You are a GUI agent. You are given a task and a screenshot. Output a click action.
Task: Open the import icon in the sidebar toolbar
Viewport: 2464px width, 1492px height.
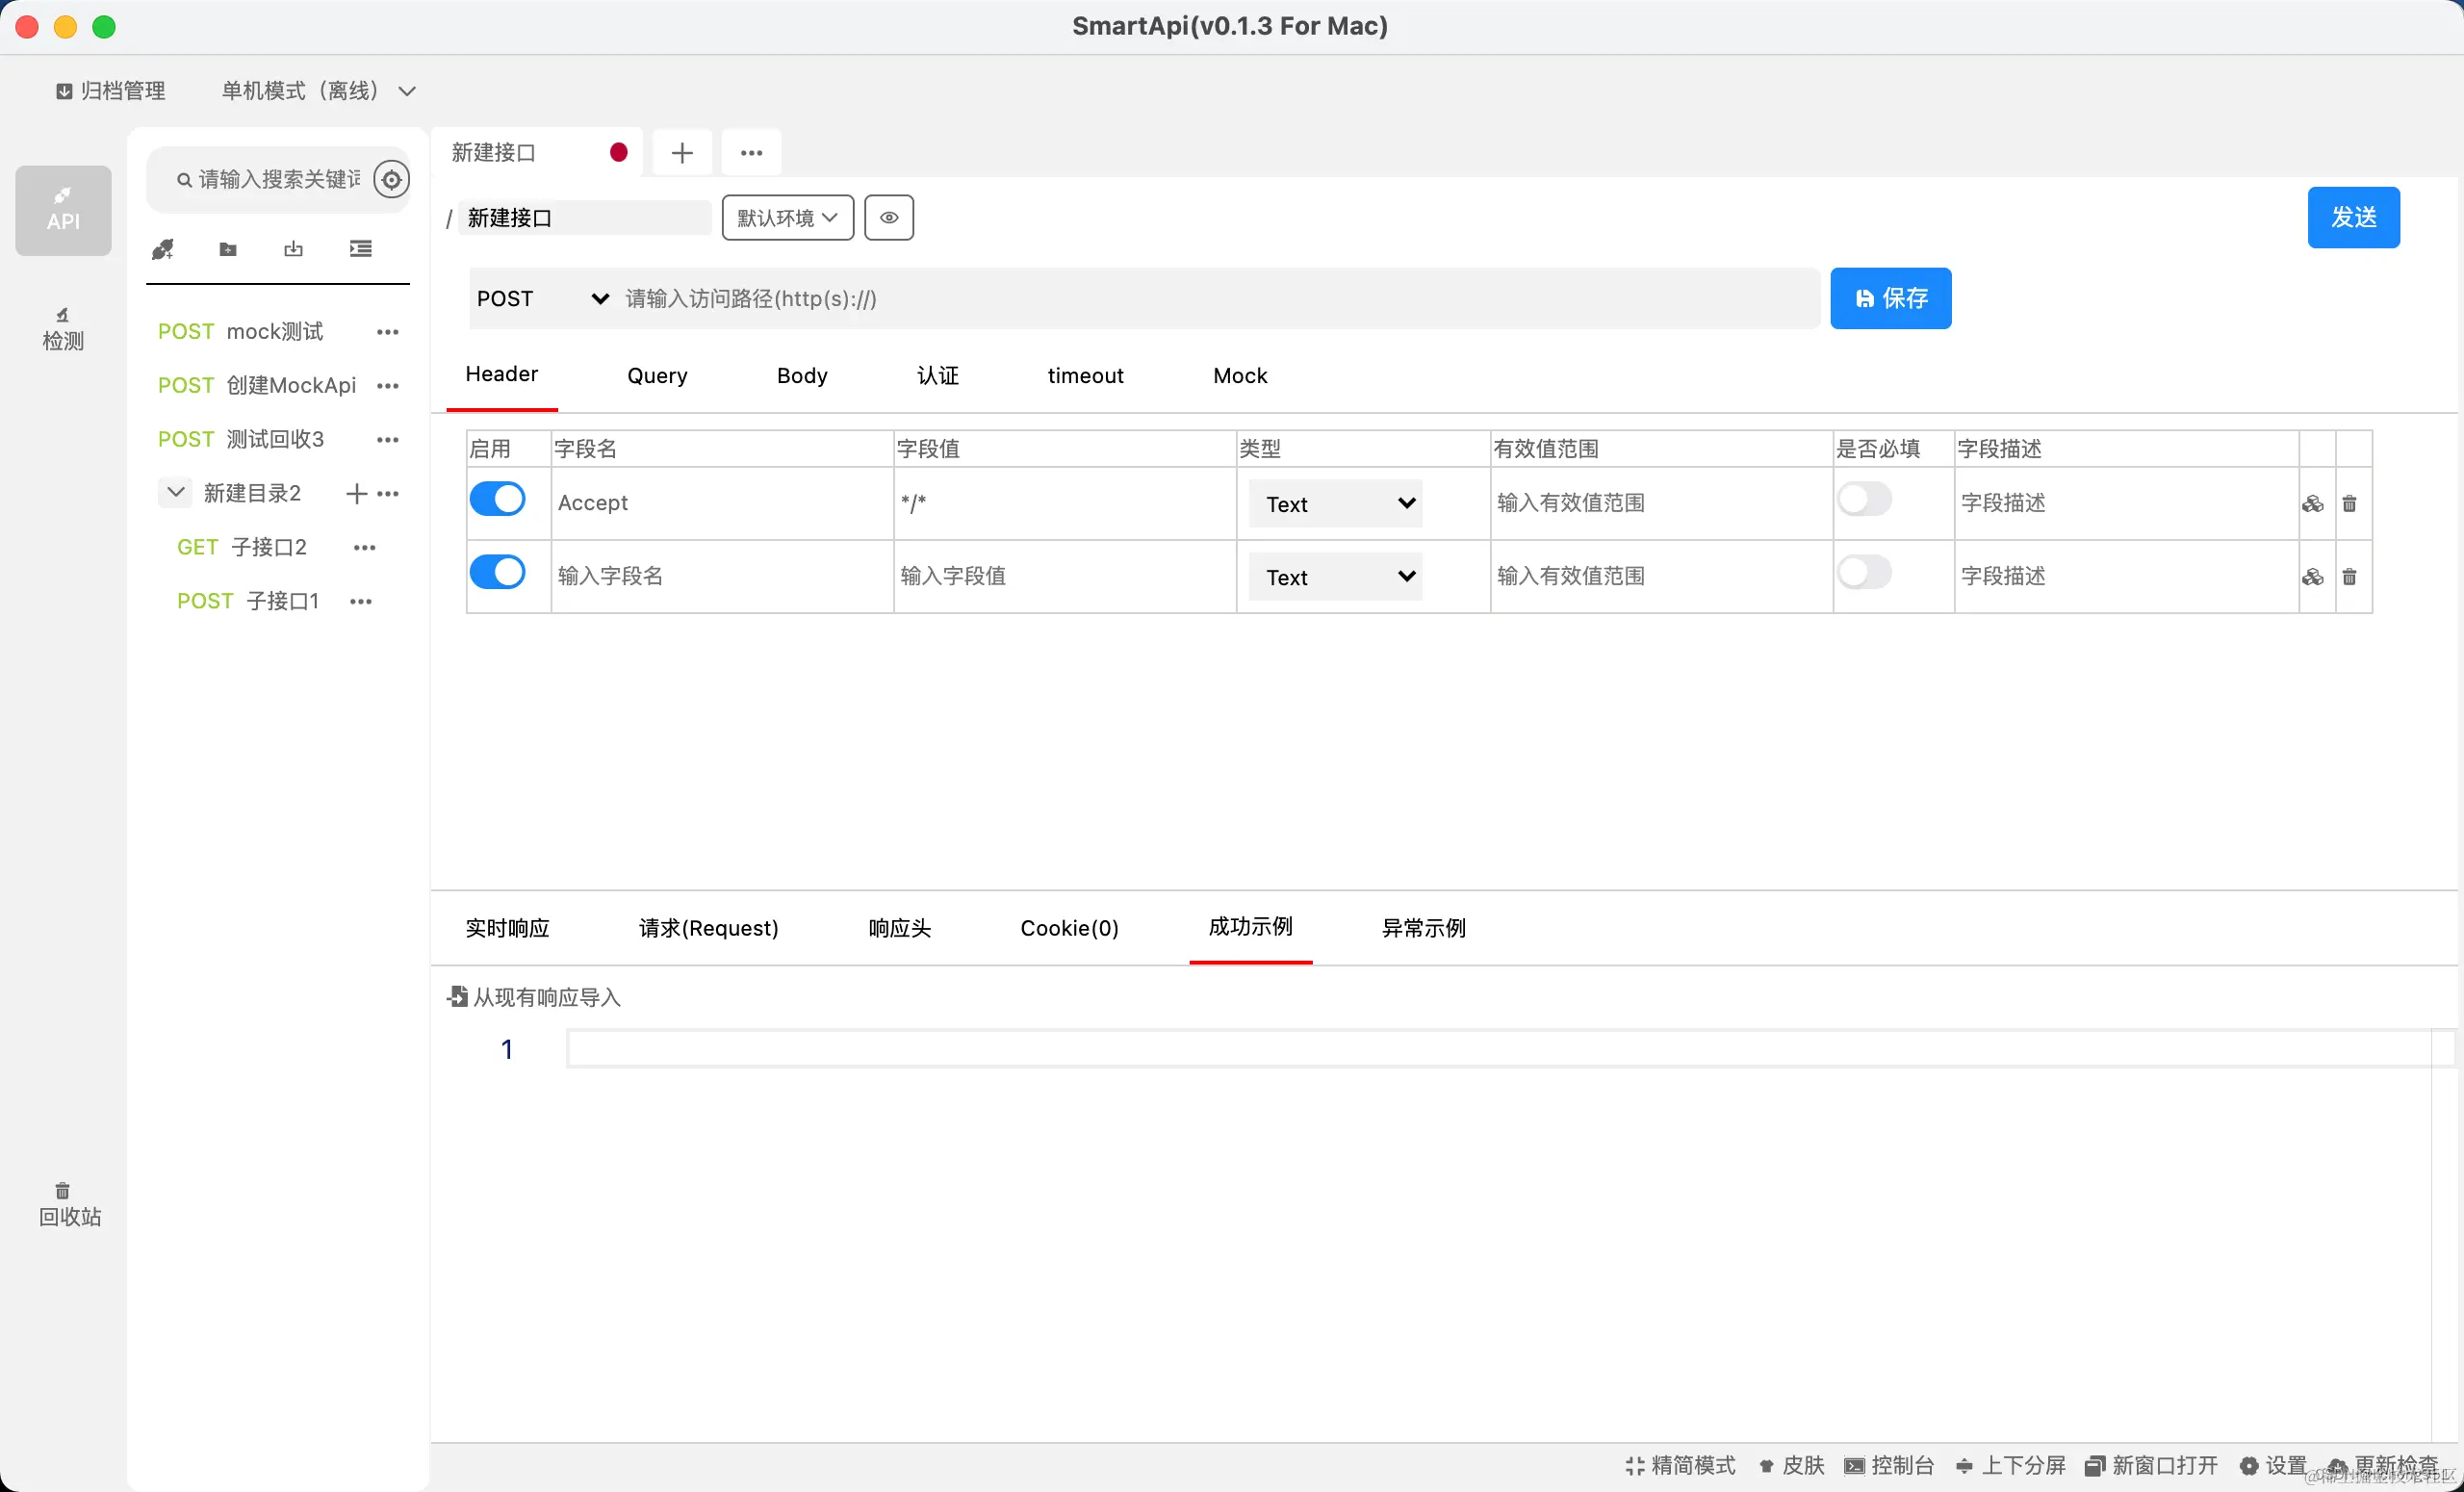(x=293, y=248)
